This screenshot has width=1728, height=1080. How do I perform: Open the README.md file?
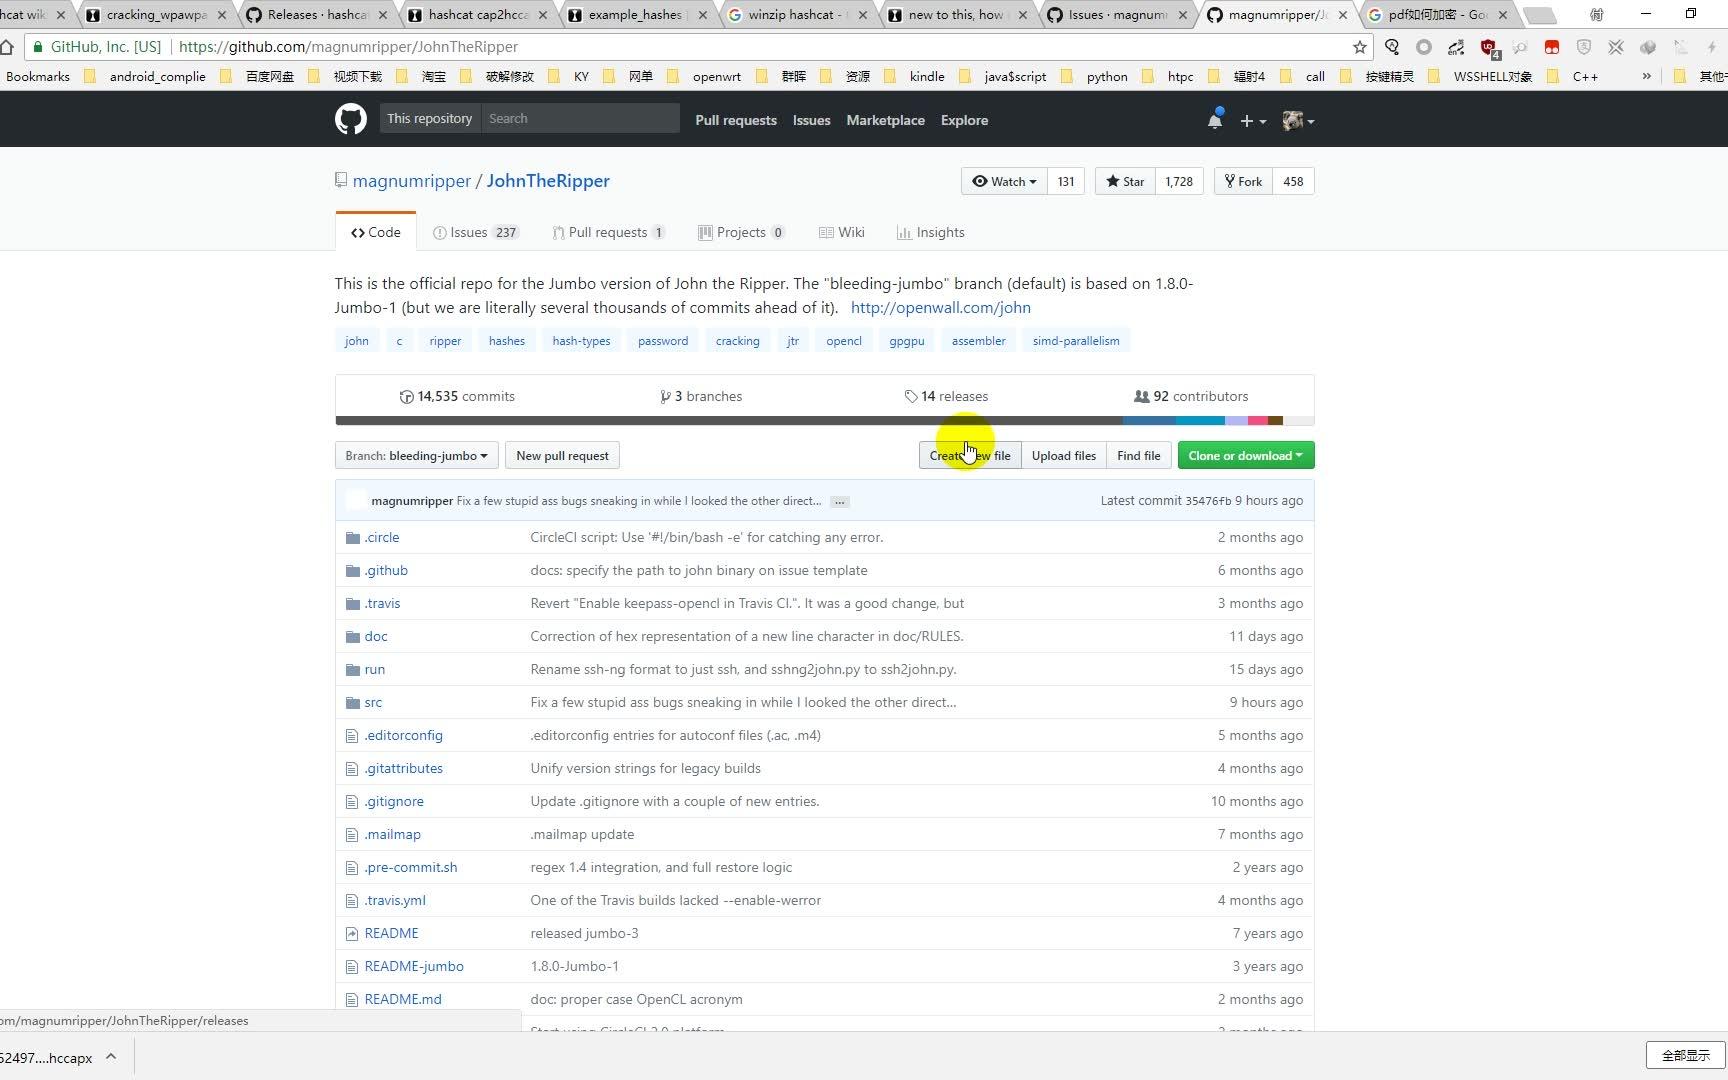pos(403,999)
